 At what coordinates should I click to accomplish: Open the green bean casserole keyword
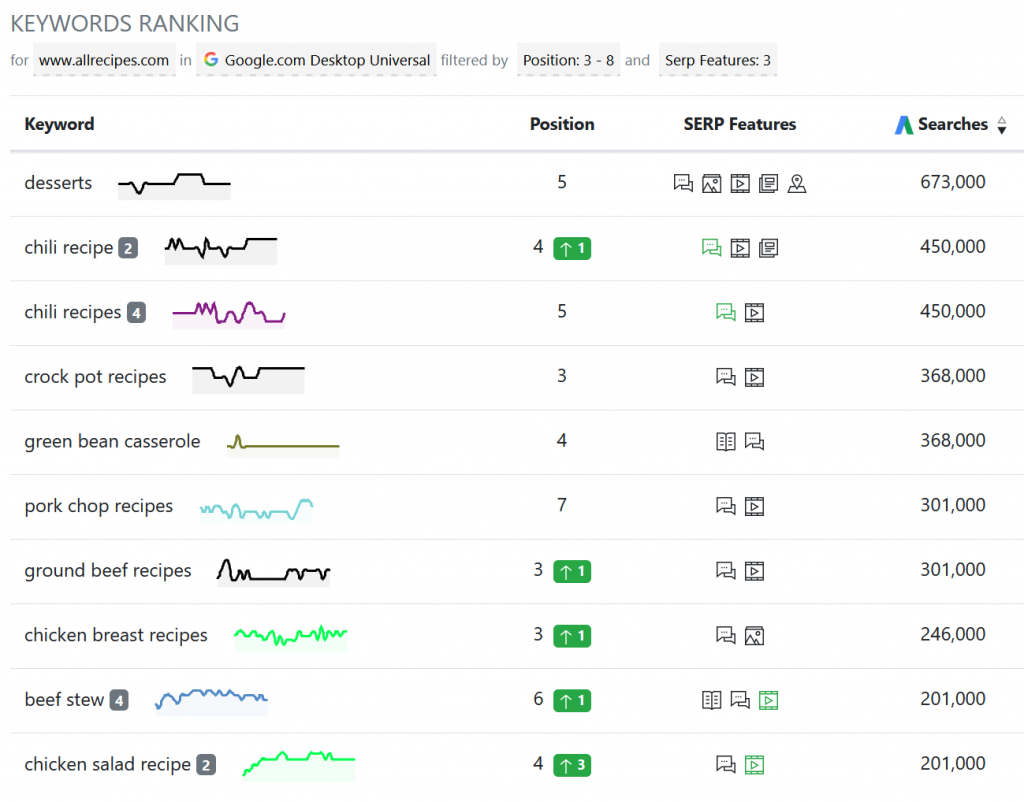coord(112,441)
